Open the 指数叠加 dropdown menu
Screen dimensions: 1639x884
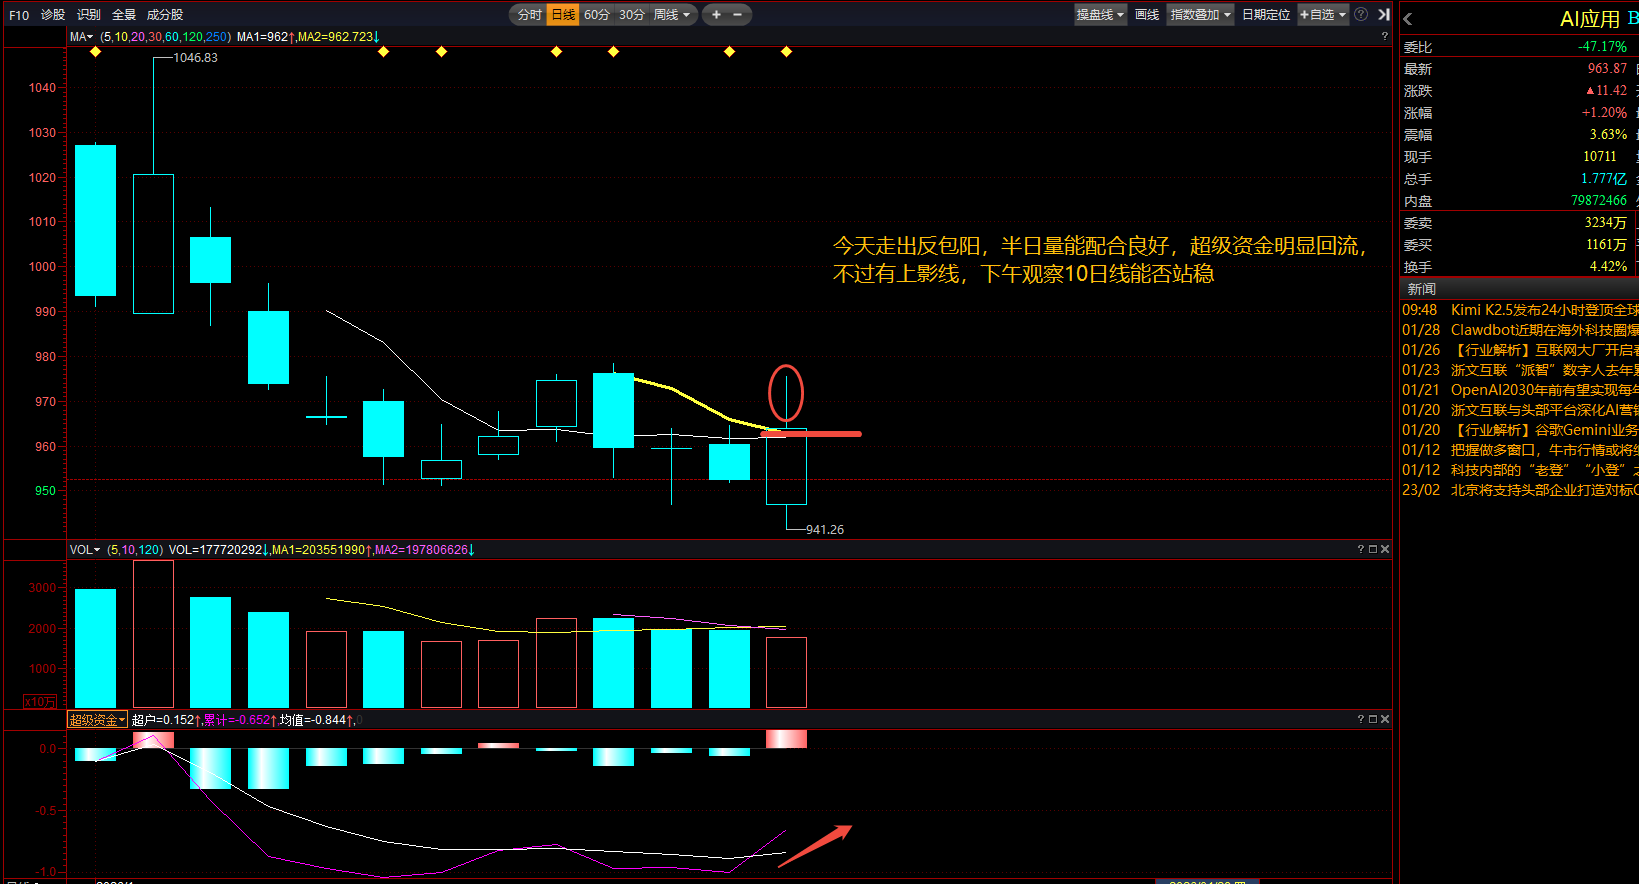[1200, 15]
